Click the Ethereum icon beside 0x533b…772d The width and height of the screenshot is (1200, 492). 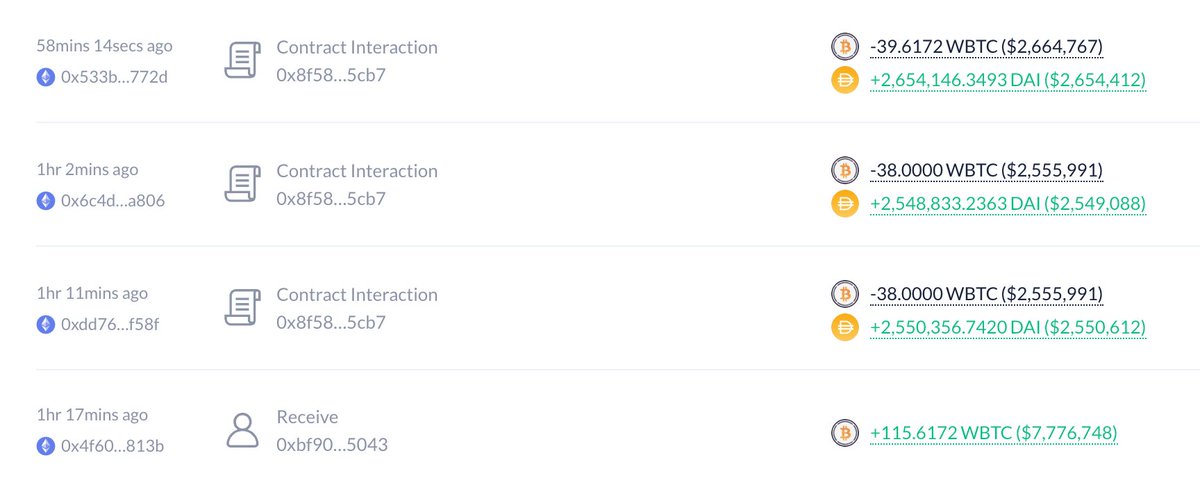click(x=45, y=77)
